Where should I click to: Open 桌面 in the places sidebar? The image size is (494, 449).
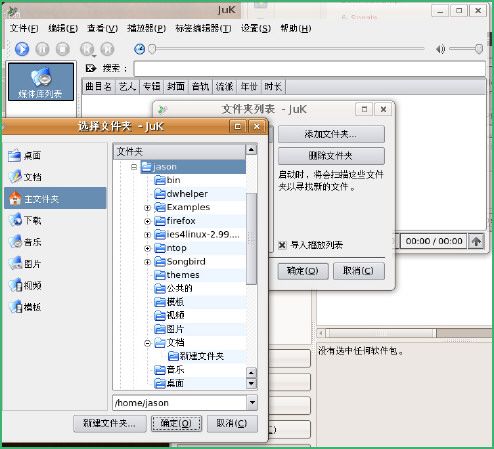click(24, 156)
